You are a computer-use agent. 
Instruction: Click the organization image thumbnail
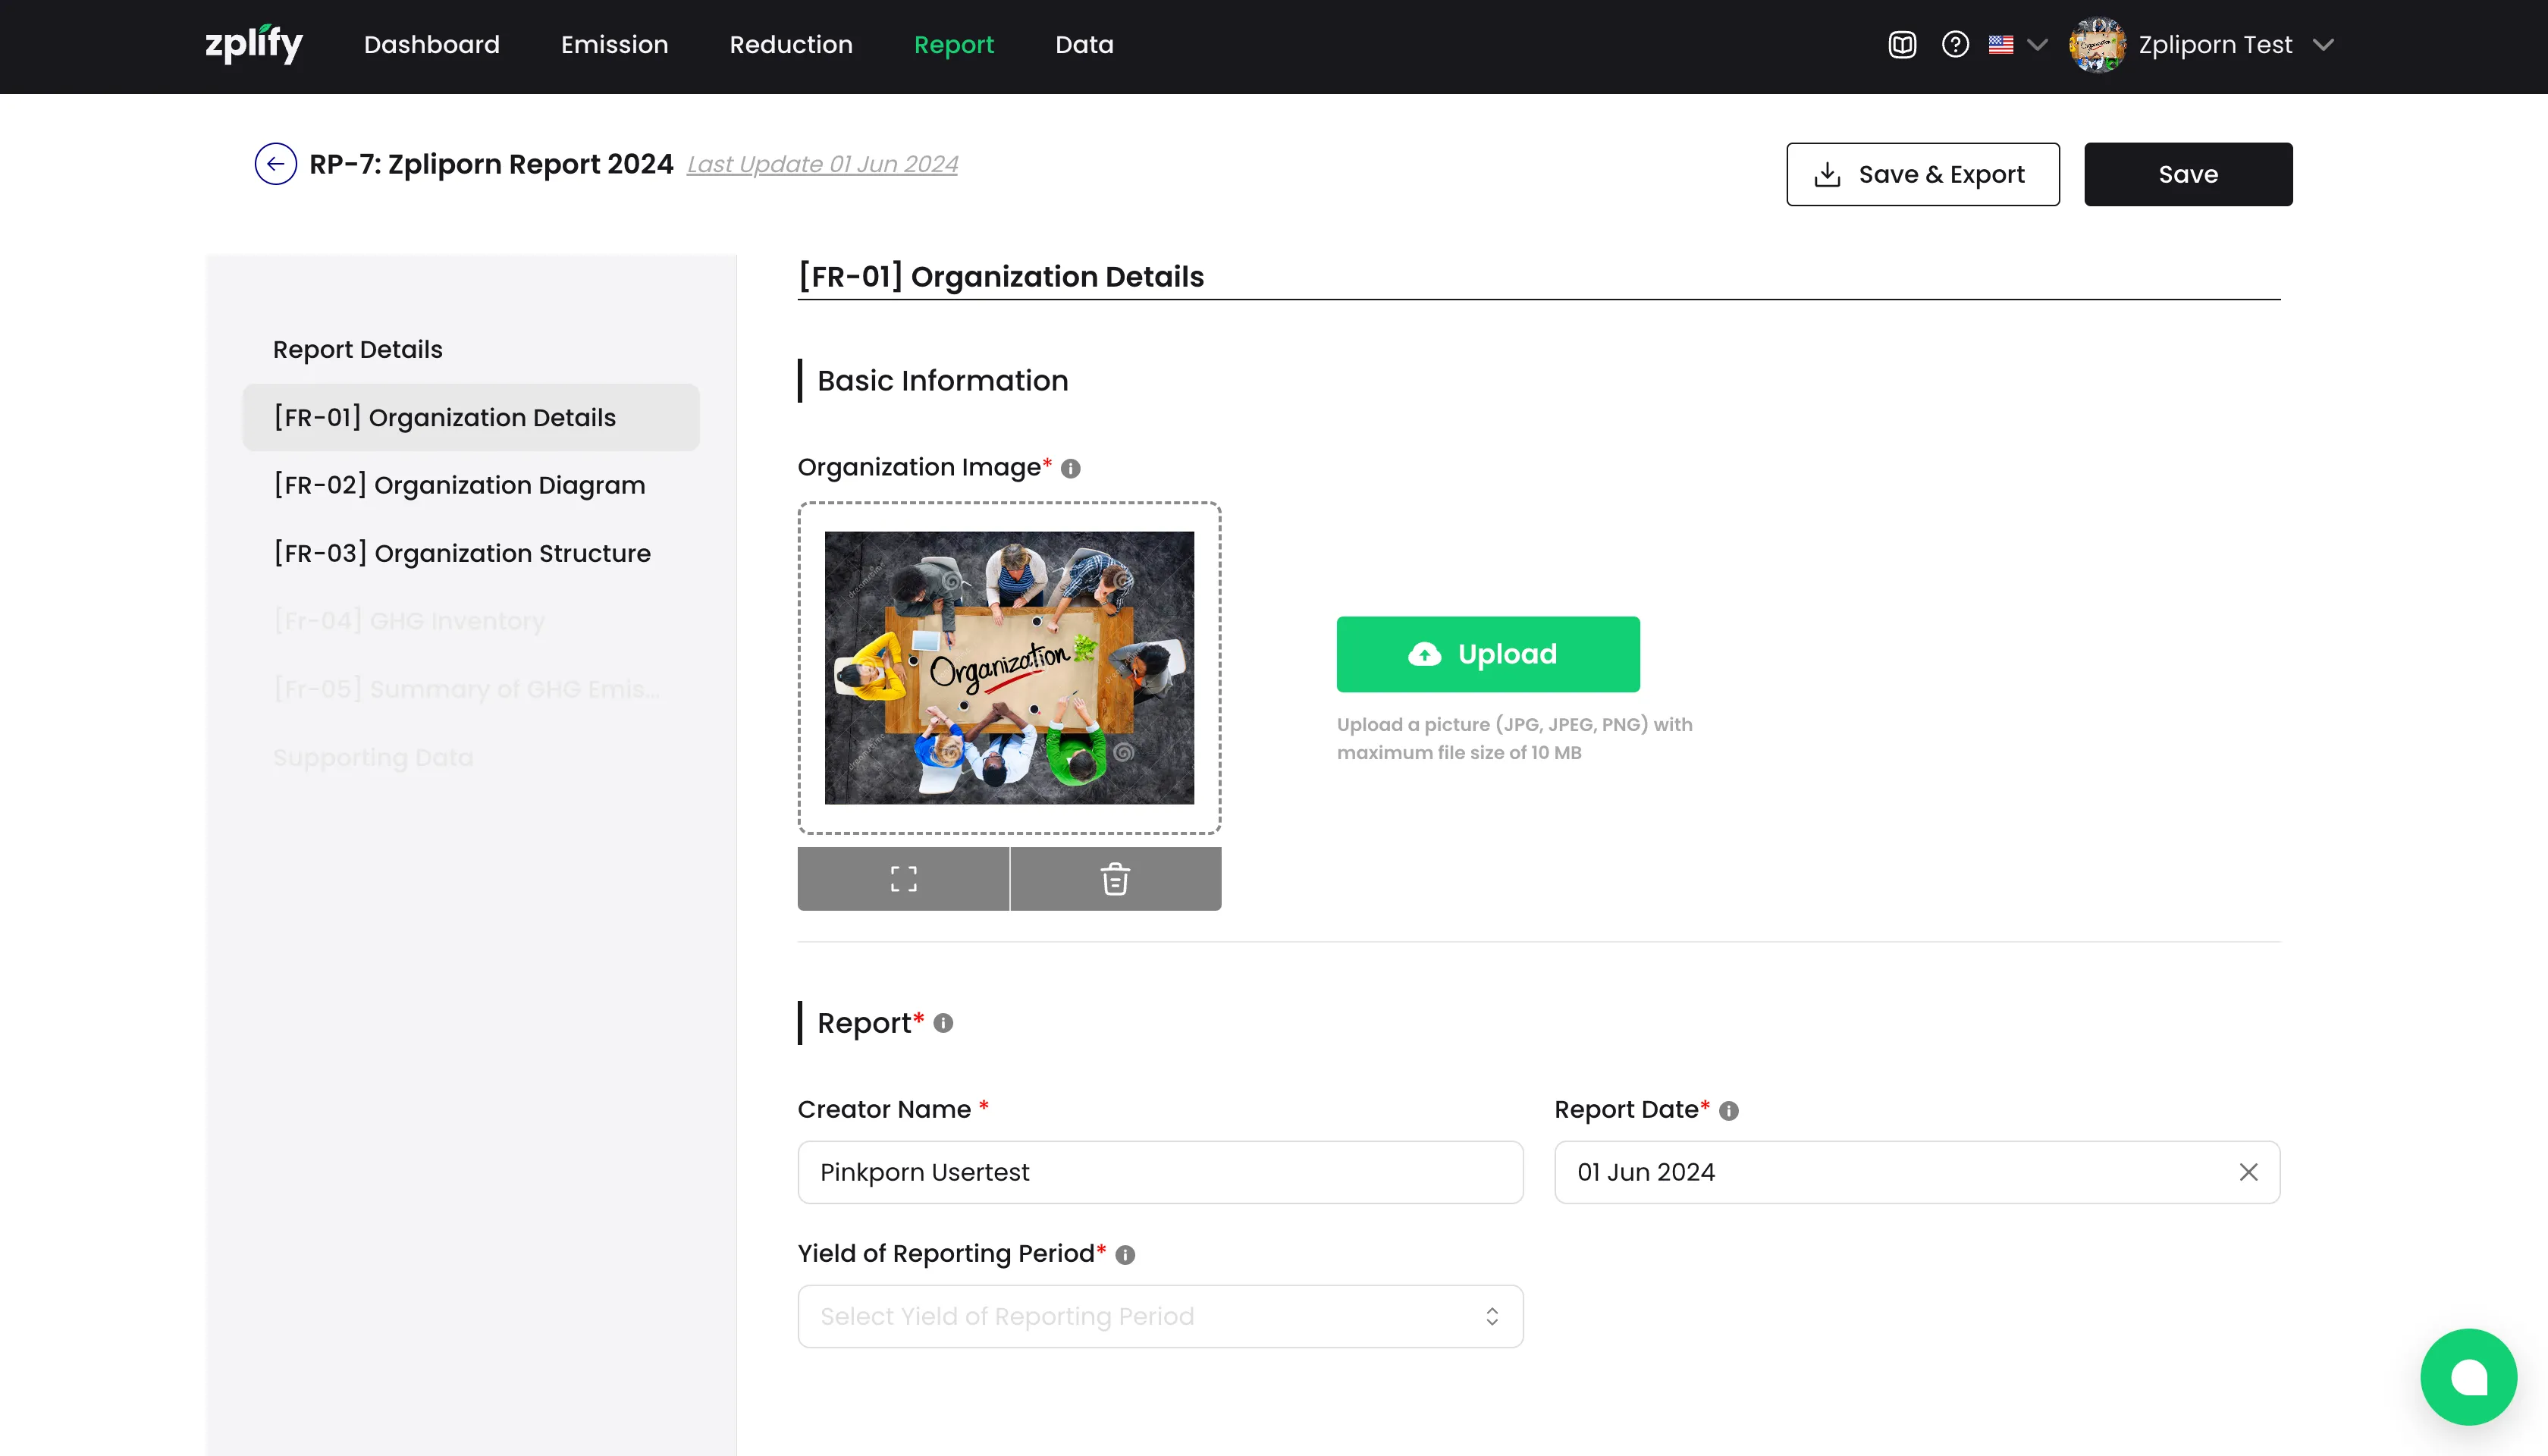(1009, 668)
